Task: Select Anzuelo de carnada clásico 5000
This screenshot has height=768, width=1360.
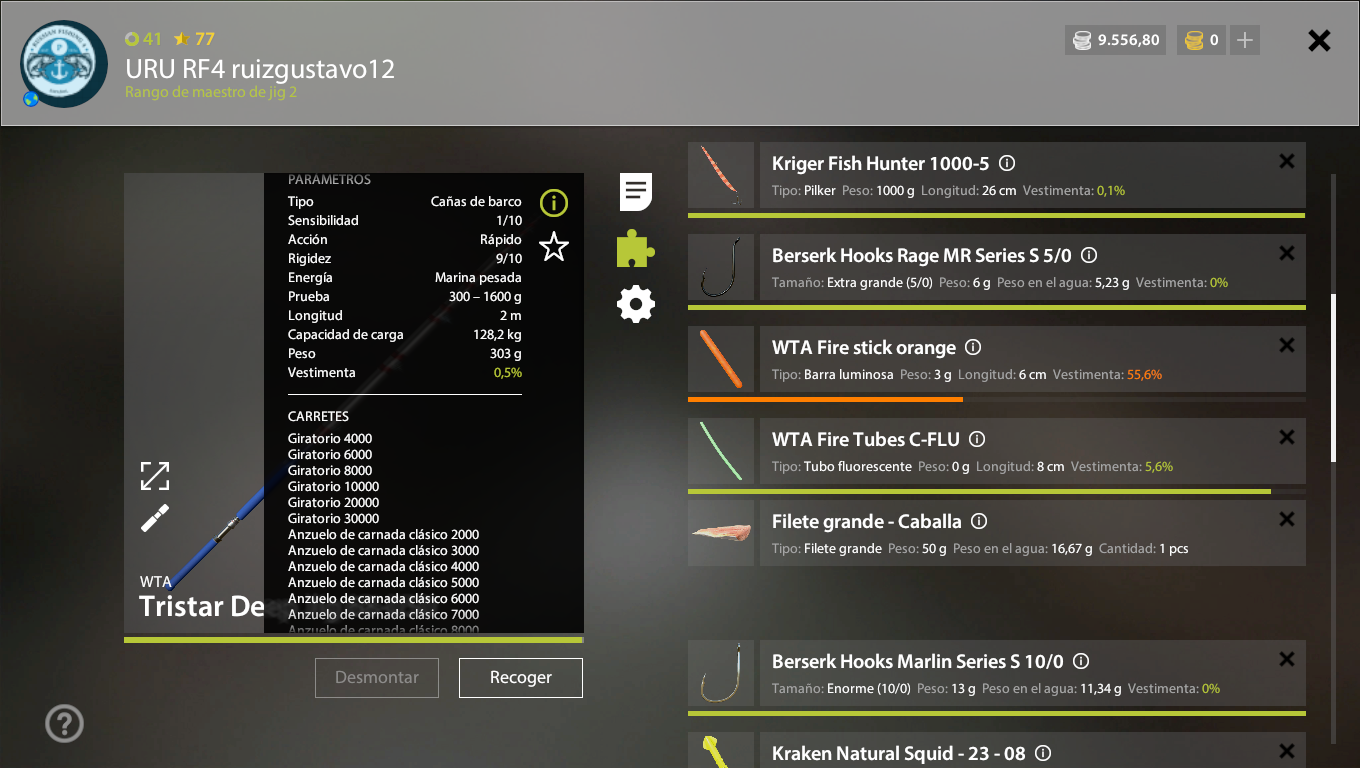Action: (x=384, y=582)
